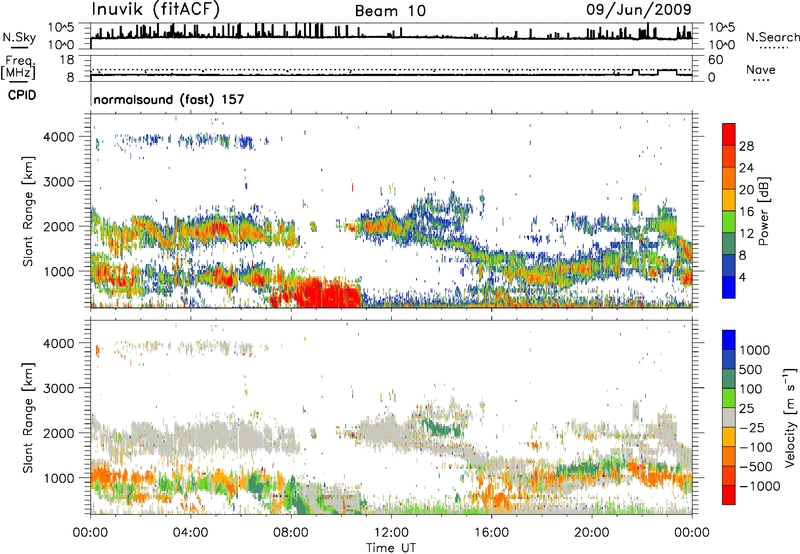Click the '12' power colorbar label

(x=746, y=234)
